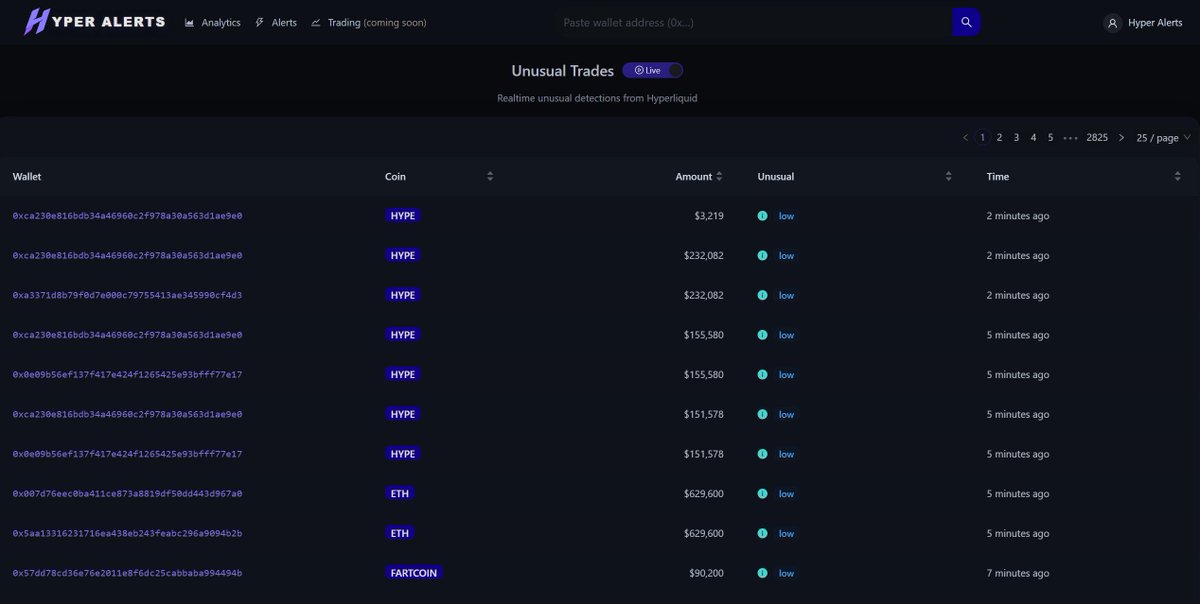Click ETH tag for wallet 0x5aa13316
This screenshot has width=1200, height=604.
click(399, 533)
